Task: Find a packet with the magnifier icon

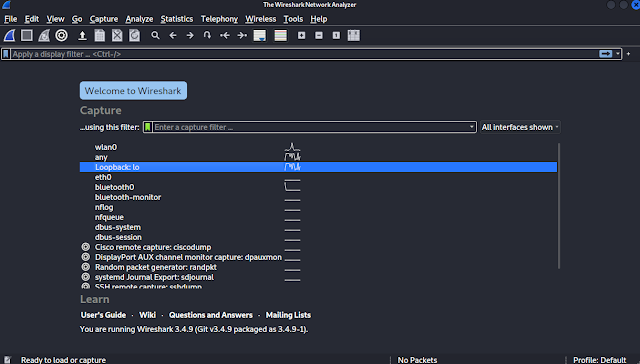Action: (x=155, y=36)
